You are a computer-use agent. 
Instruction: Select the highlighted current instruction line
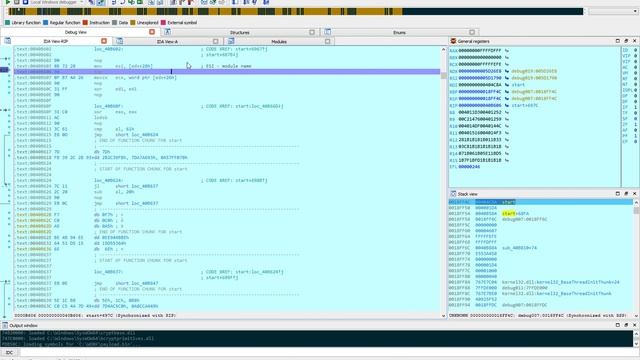227,71
